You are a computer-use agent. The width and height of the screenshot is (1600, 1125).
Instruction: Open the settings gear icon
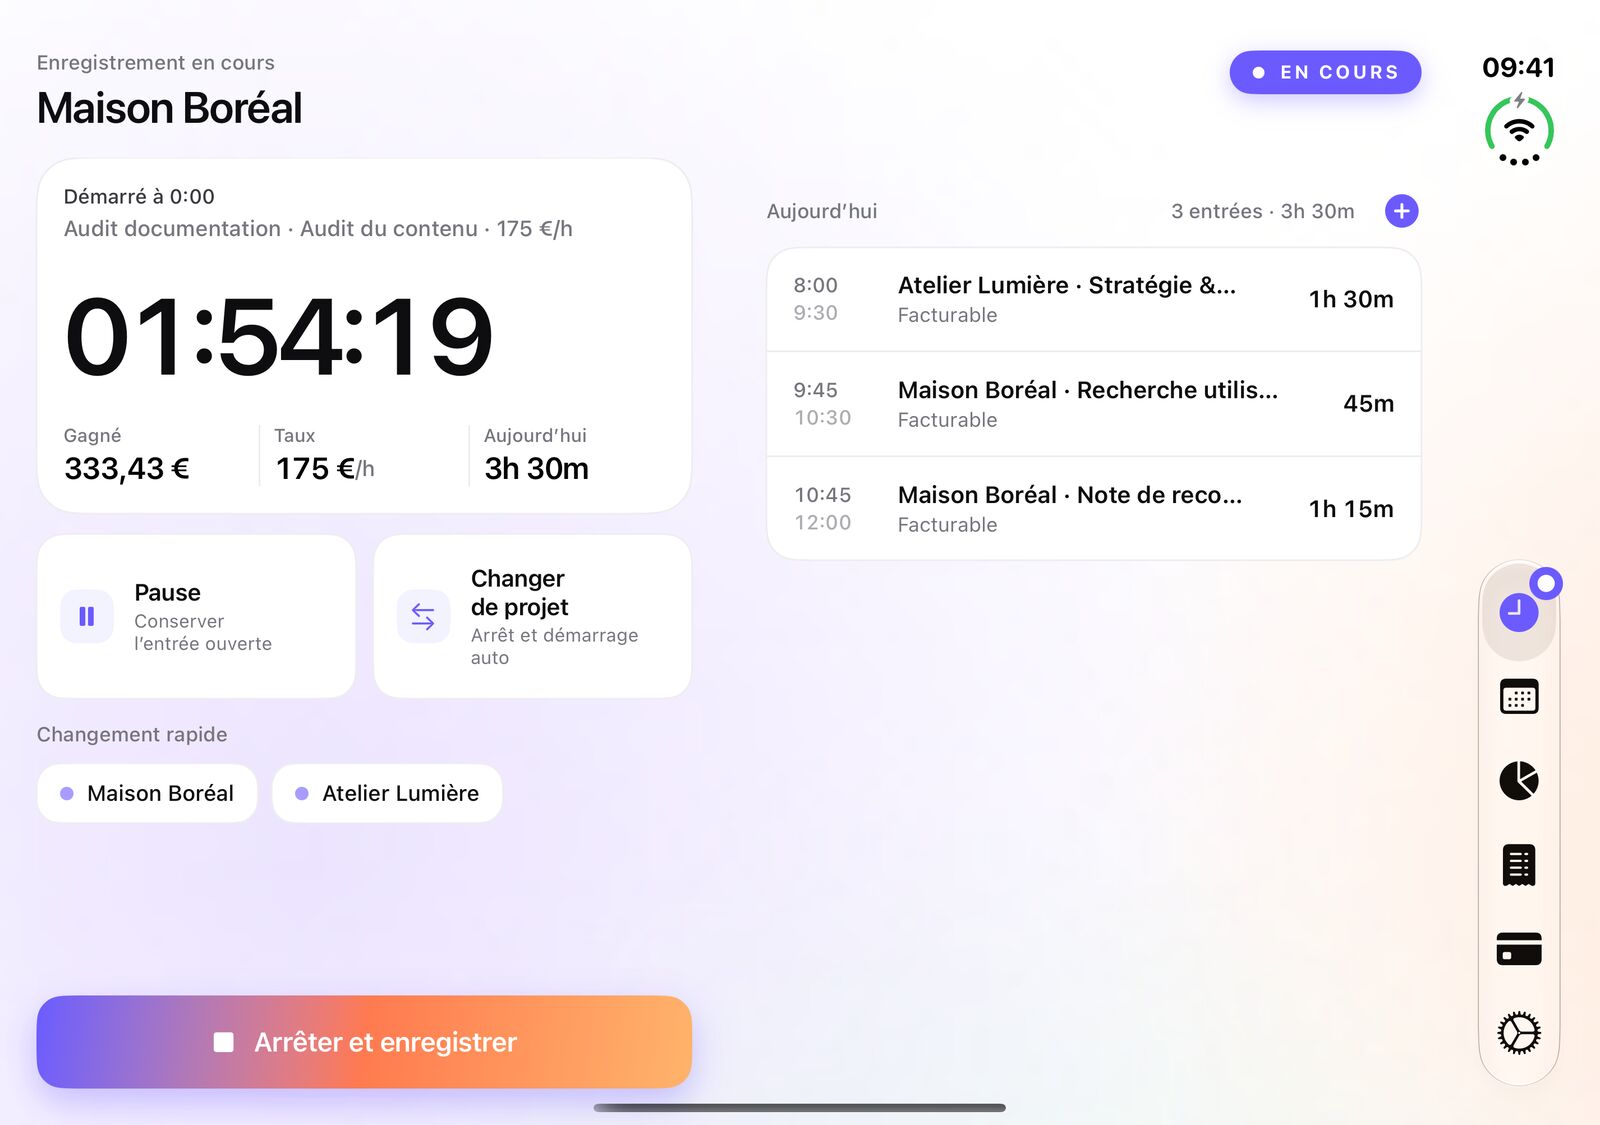click(x=1518, y=1032)
